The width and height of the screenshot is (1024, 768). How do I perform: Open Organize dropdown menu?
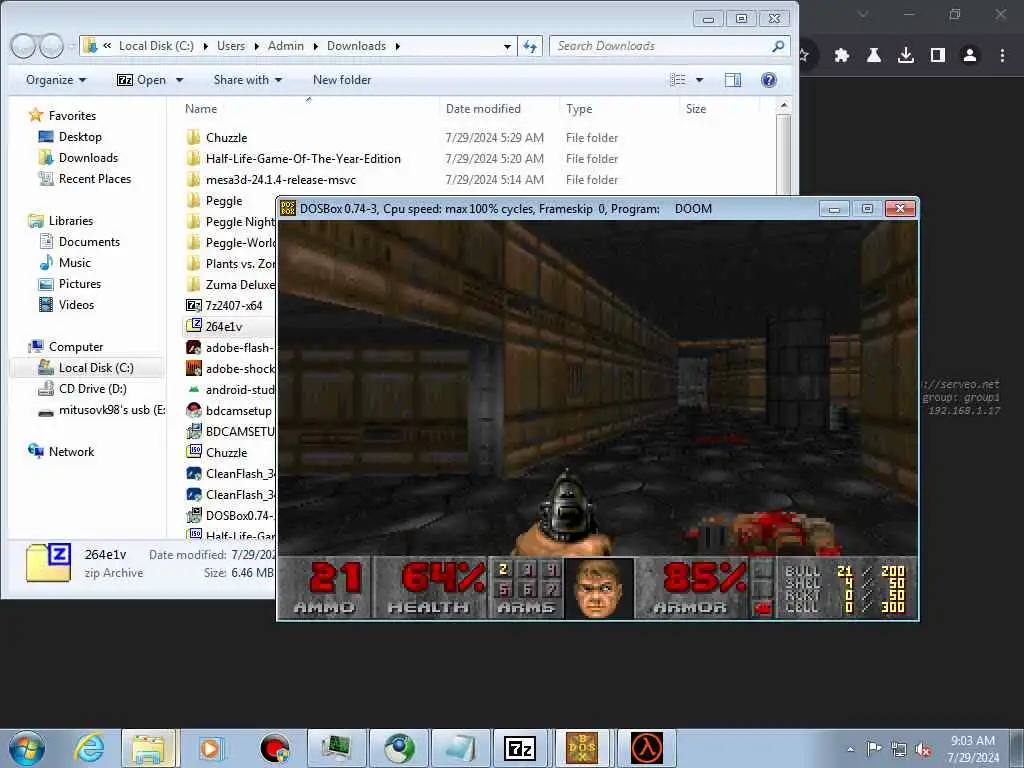pos(56,80)
